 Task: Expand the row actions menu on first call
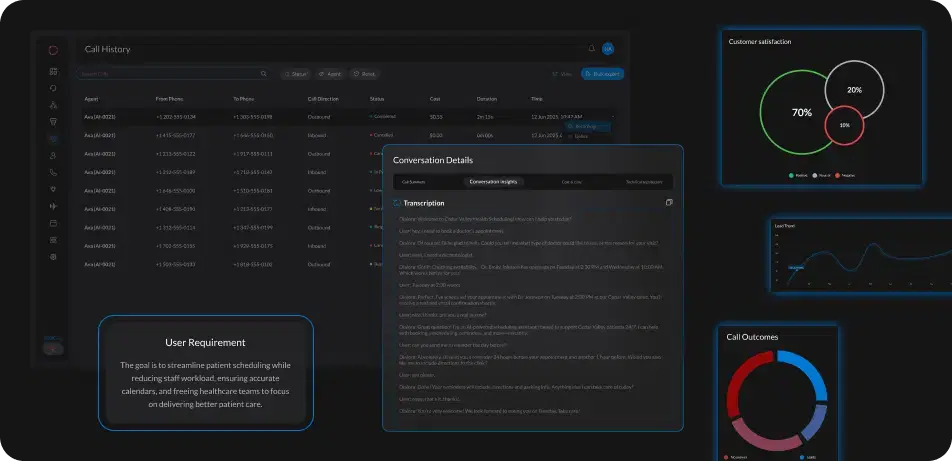click(x=612, y=116)
